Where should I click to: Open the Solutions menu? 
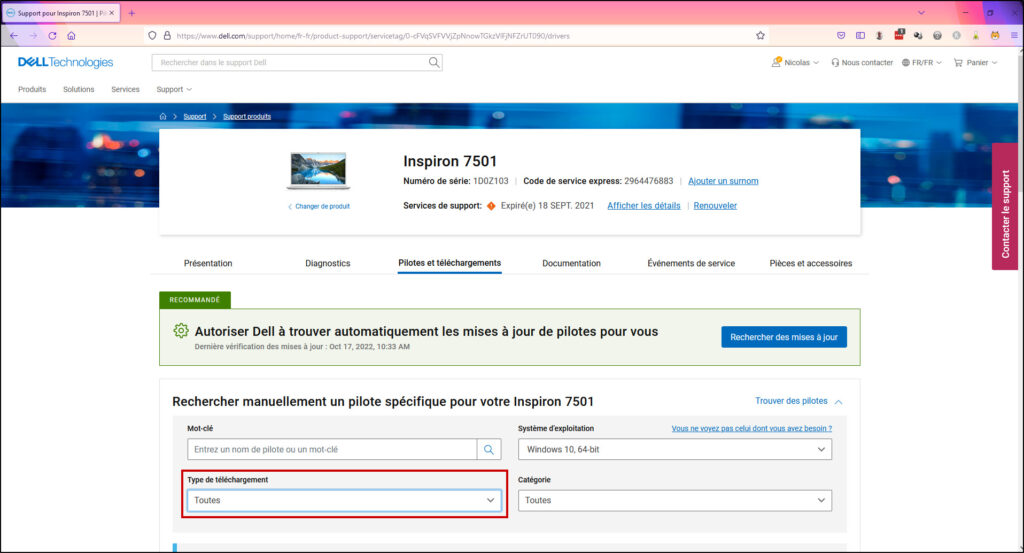[x=78, y=89]
